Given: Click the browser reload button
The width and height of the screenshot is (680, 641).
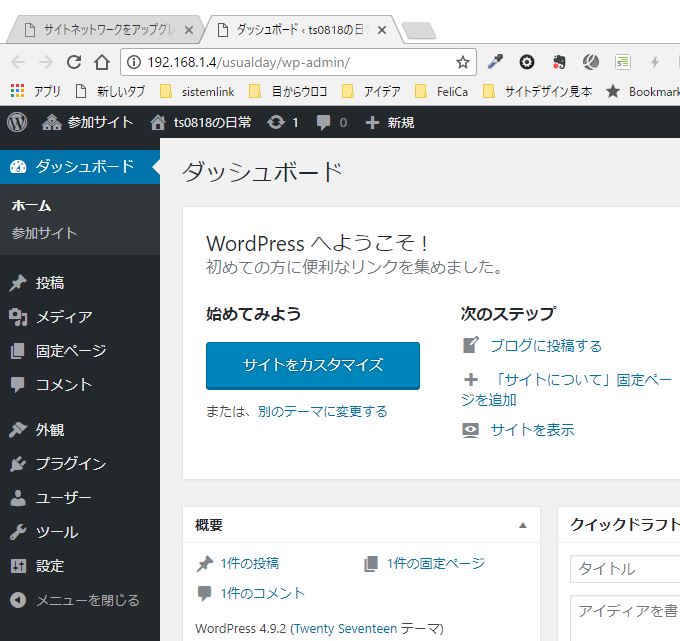Looking at the screenshot, I should (x=74, y=62).
